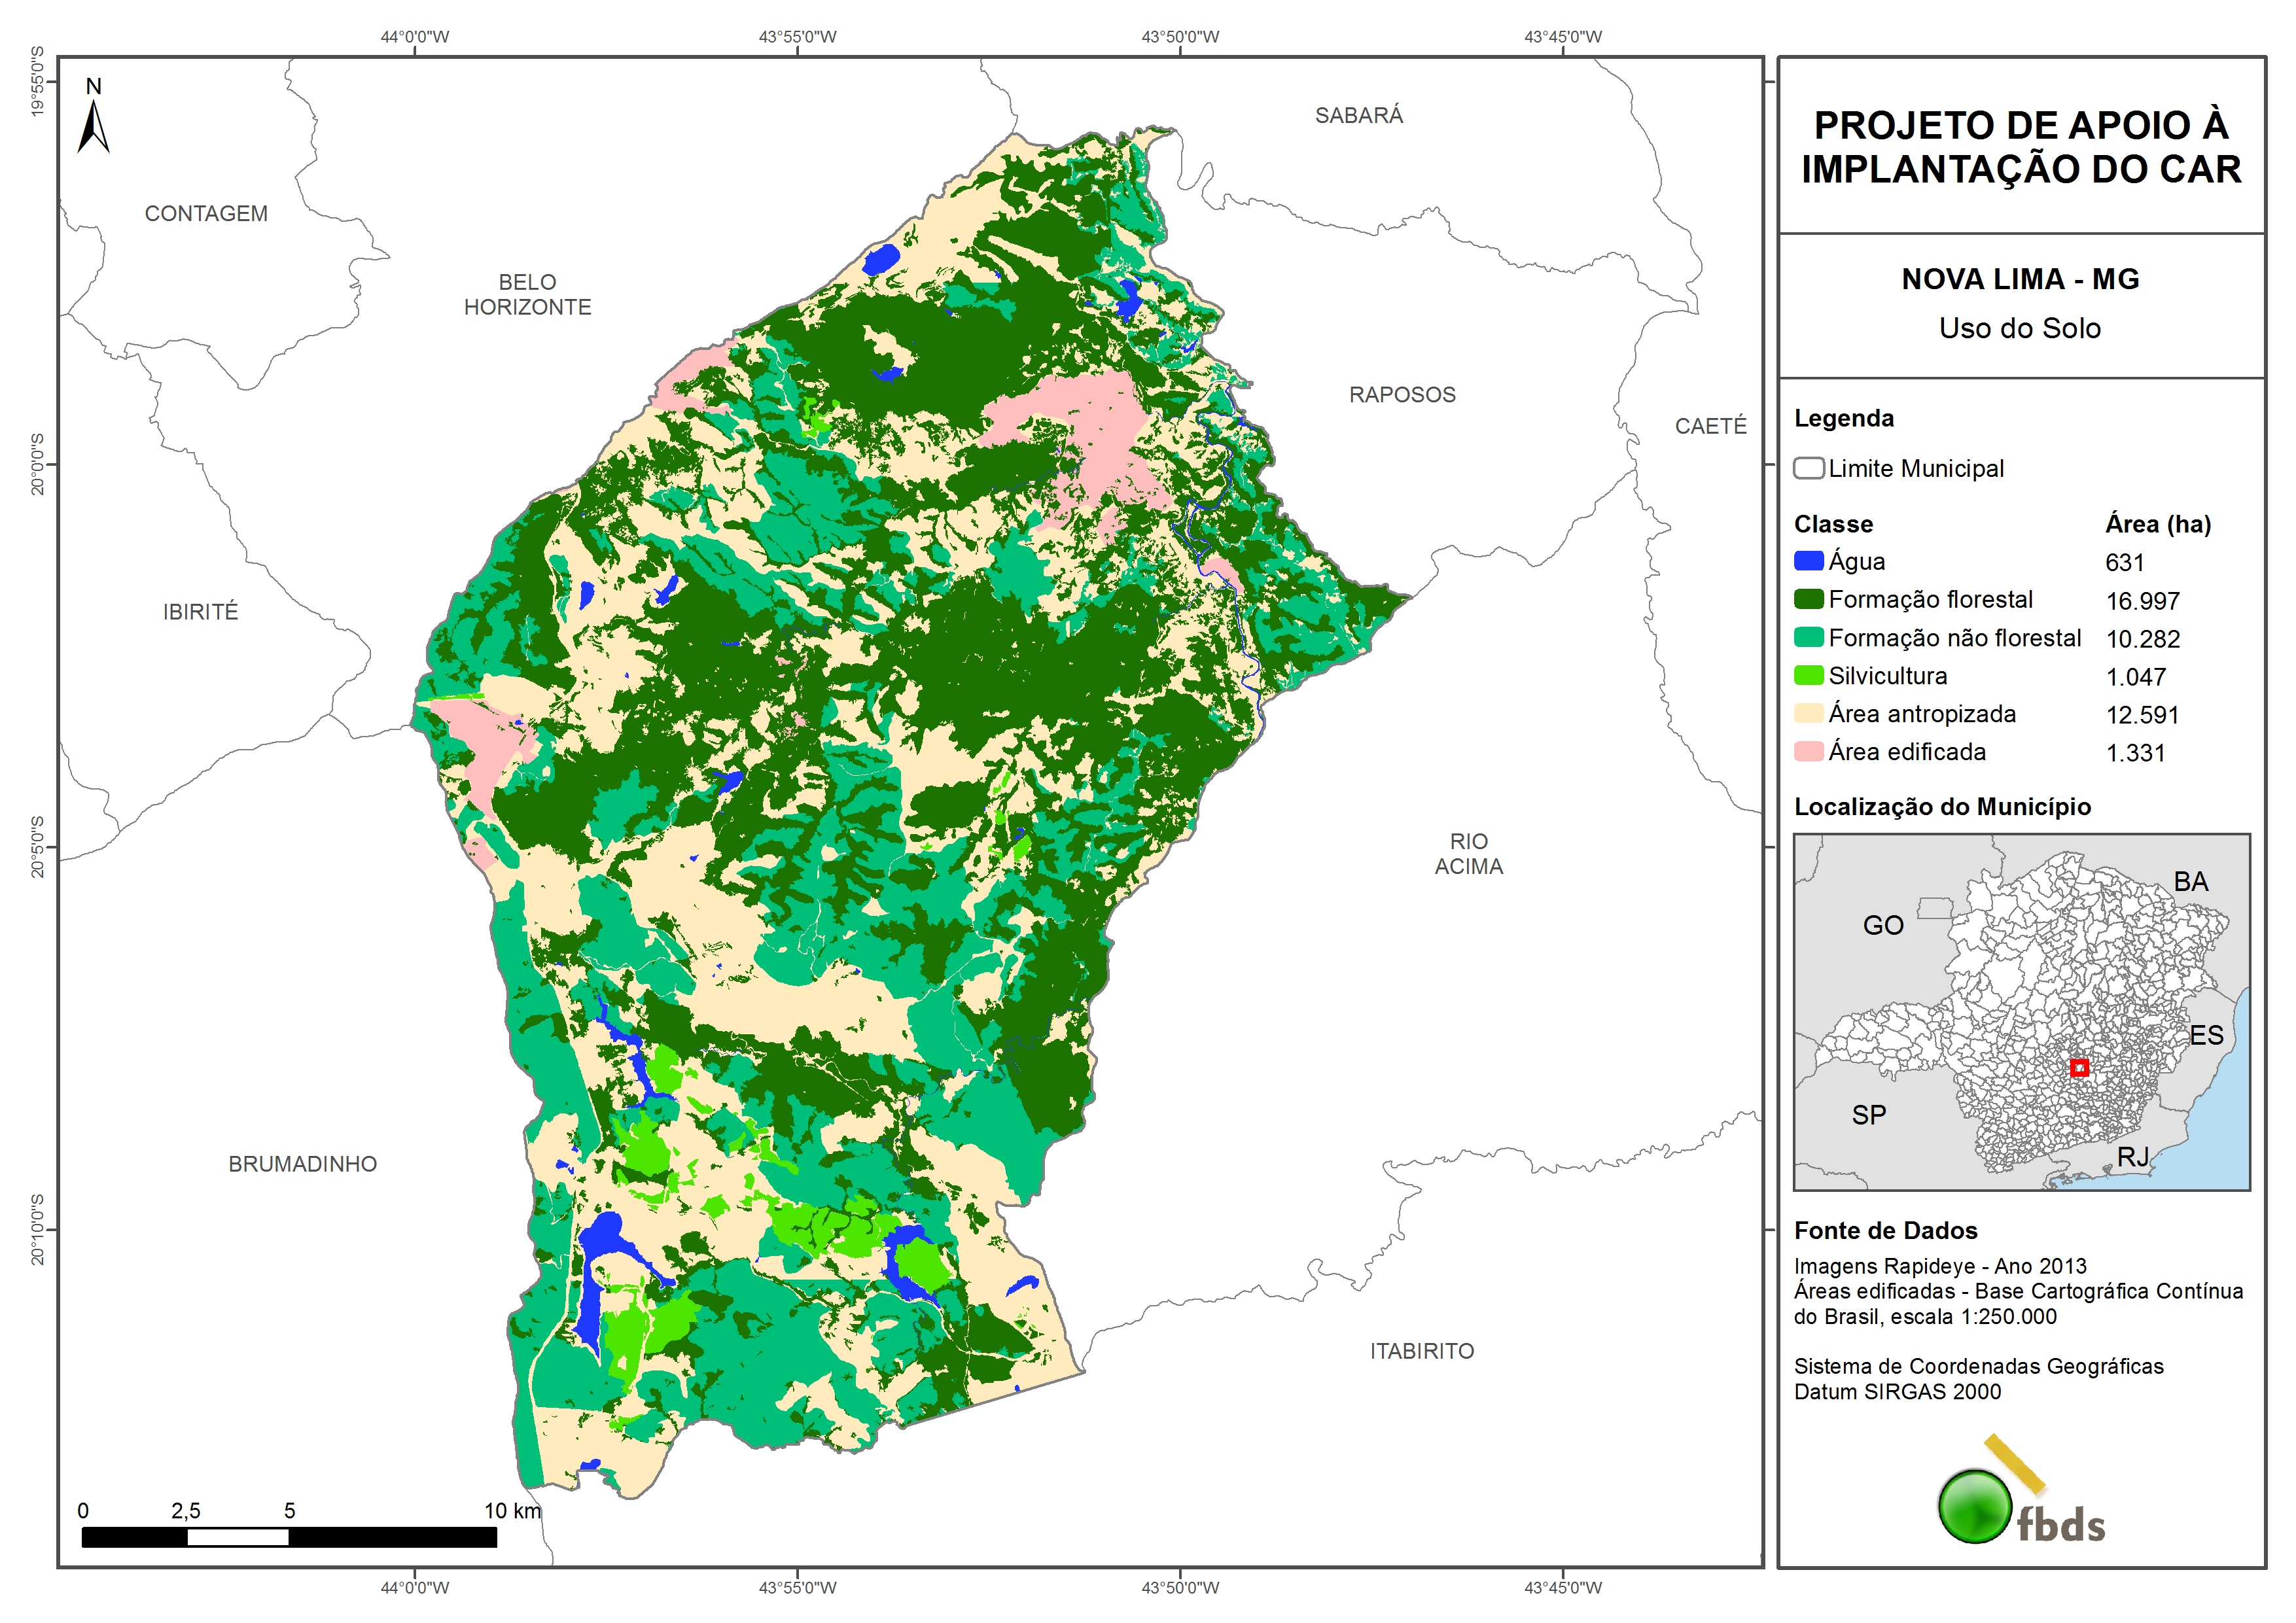Click the bright green Silvicultura swatch
The image size is (2296, 1623).
pos(1808,675)
